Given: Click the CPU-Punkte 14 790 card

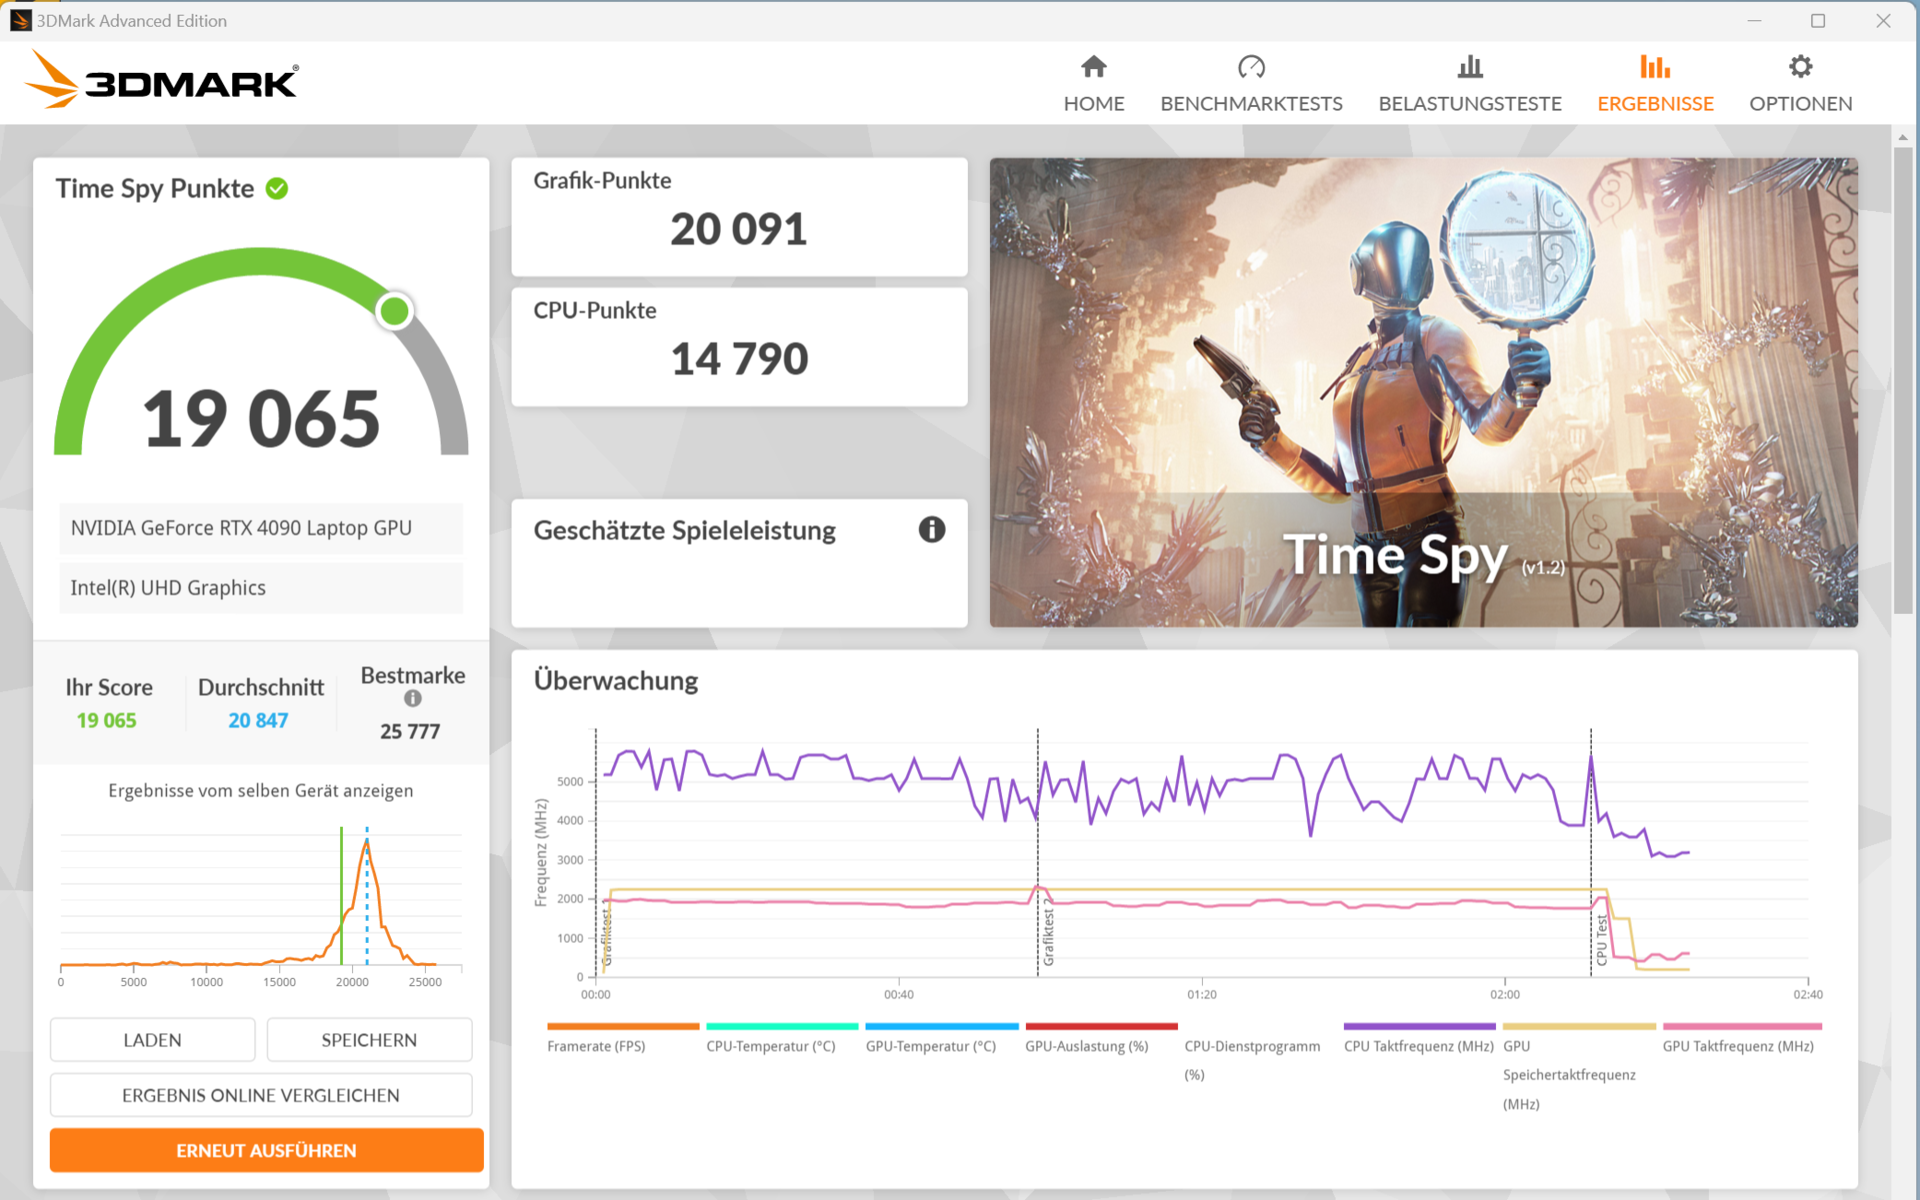Looking at the screenshot, I should click(x=739, y=347).
